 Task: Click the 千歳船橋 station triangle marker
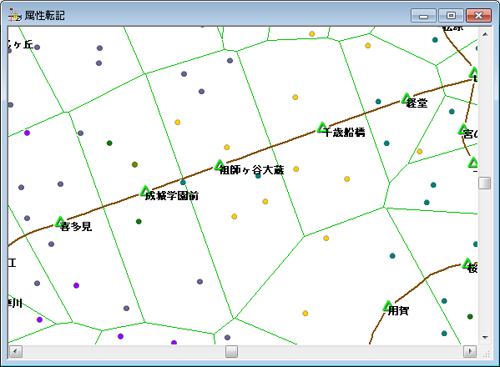(x=322, y=128)
